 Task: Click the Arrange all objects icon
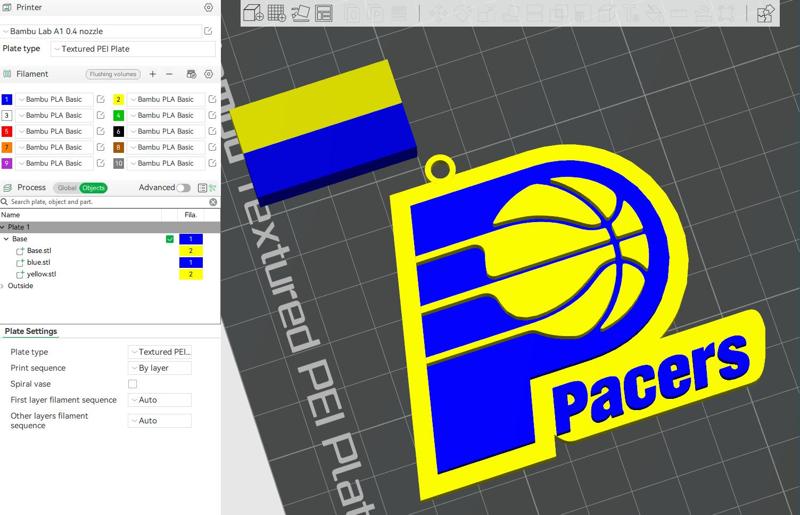[324, 13]
